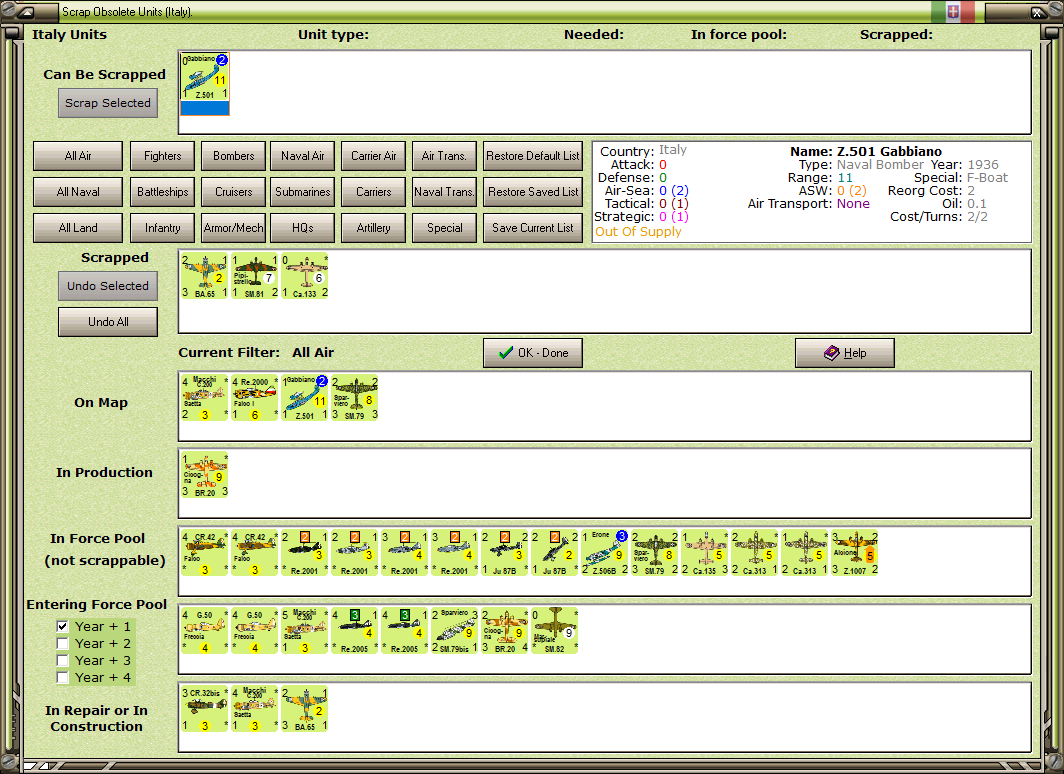Screen dimensions: 1064x774
Task: Filter by All Land units
Action: click(x=78, y=228)
